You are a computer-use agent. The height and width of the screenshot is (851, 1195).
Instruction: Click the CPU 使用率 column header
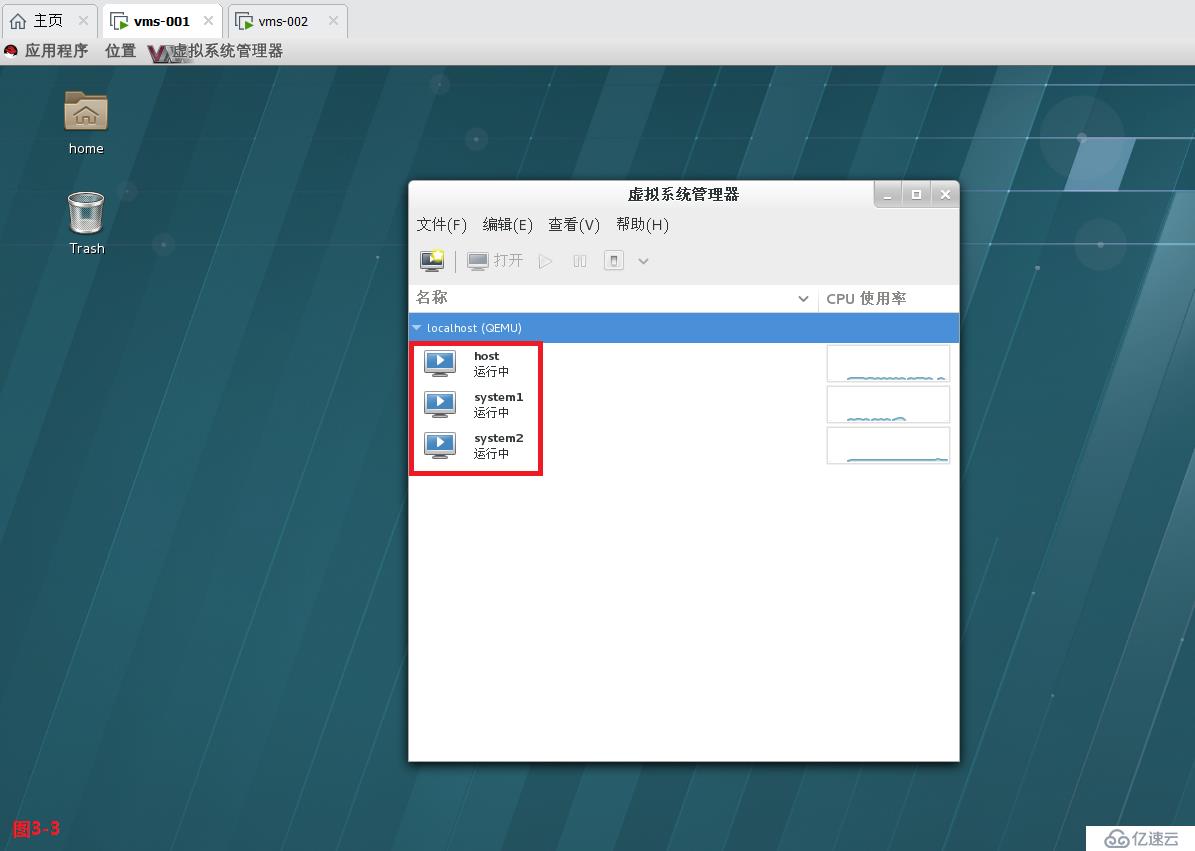[889, 298]
